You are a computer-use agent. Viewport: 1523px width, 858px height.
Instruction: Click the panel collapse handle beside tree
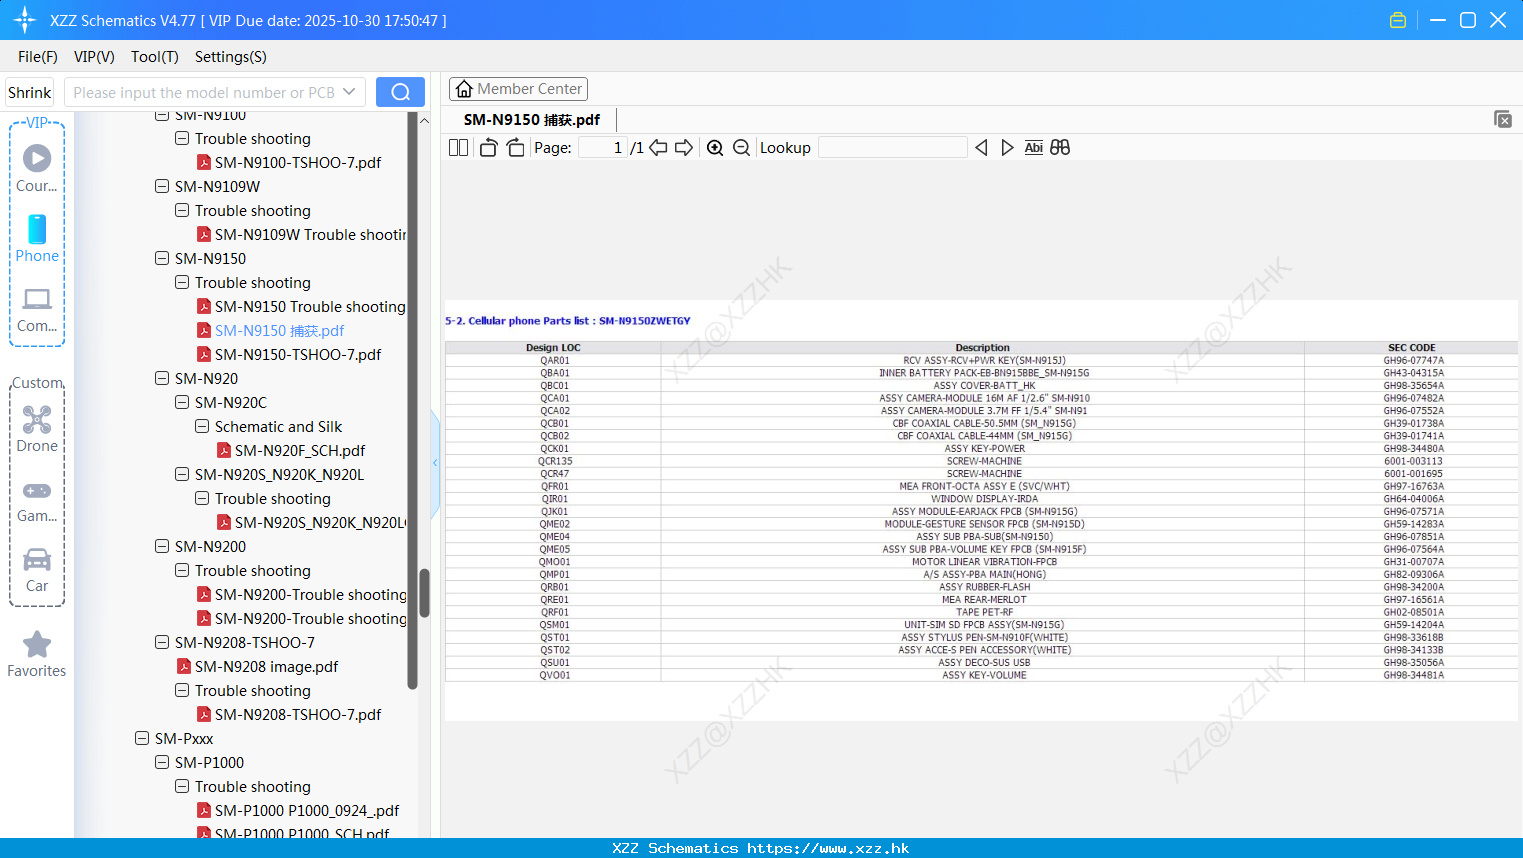(x=435, y=463)
